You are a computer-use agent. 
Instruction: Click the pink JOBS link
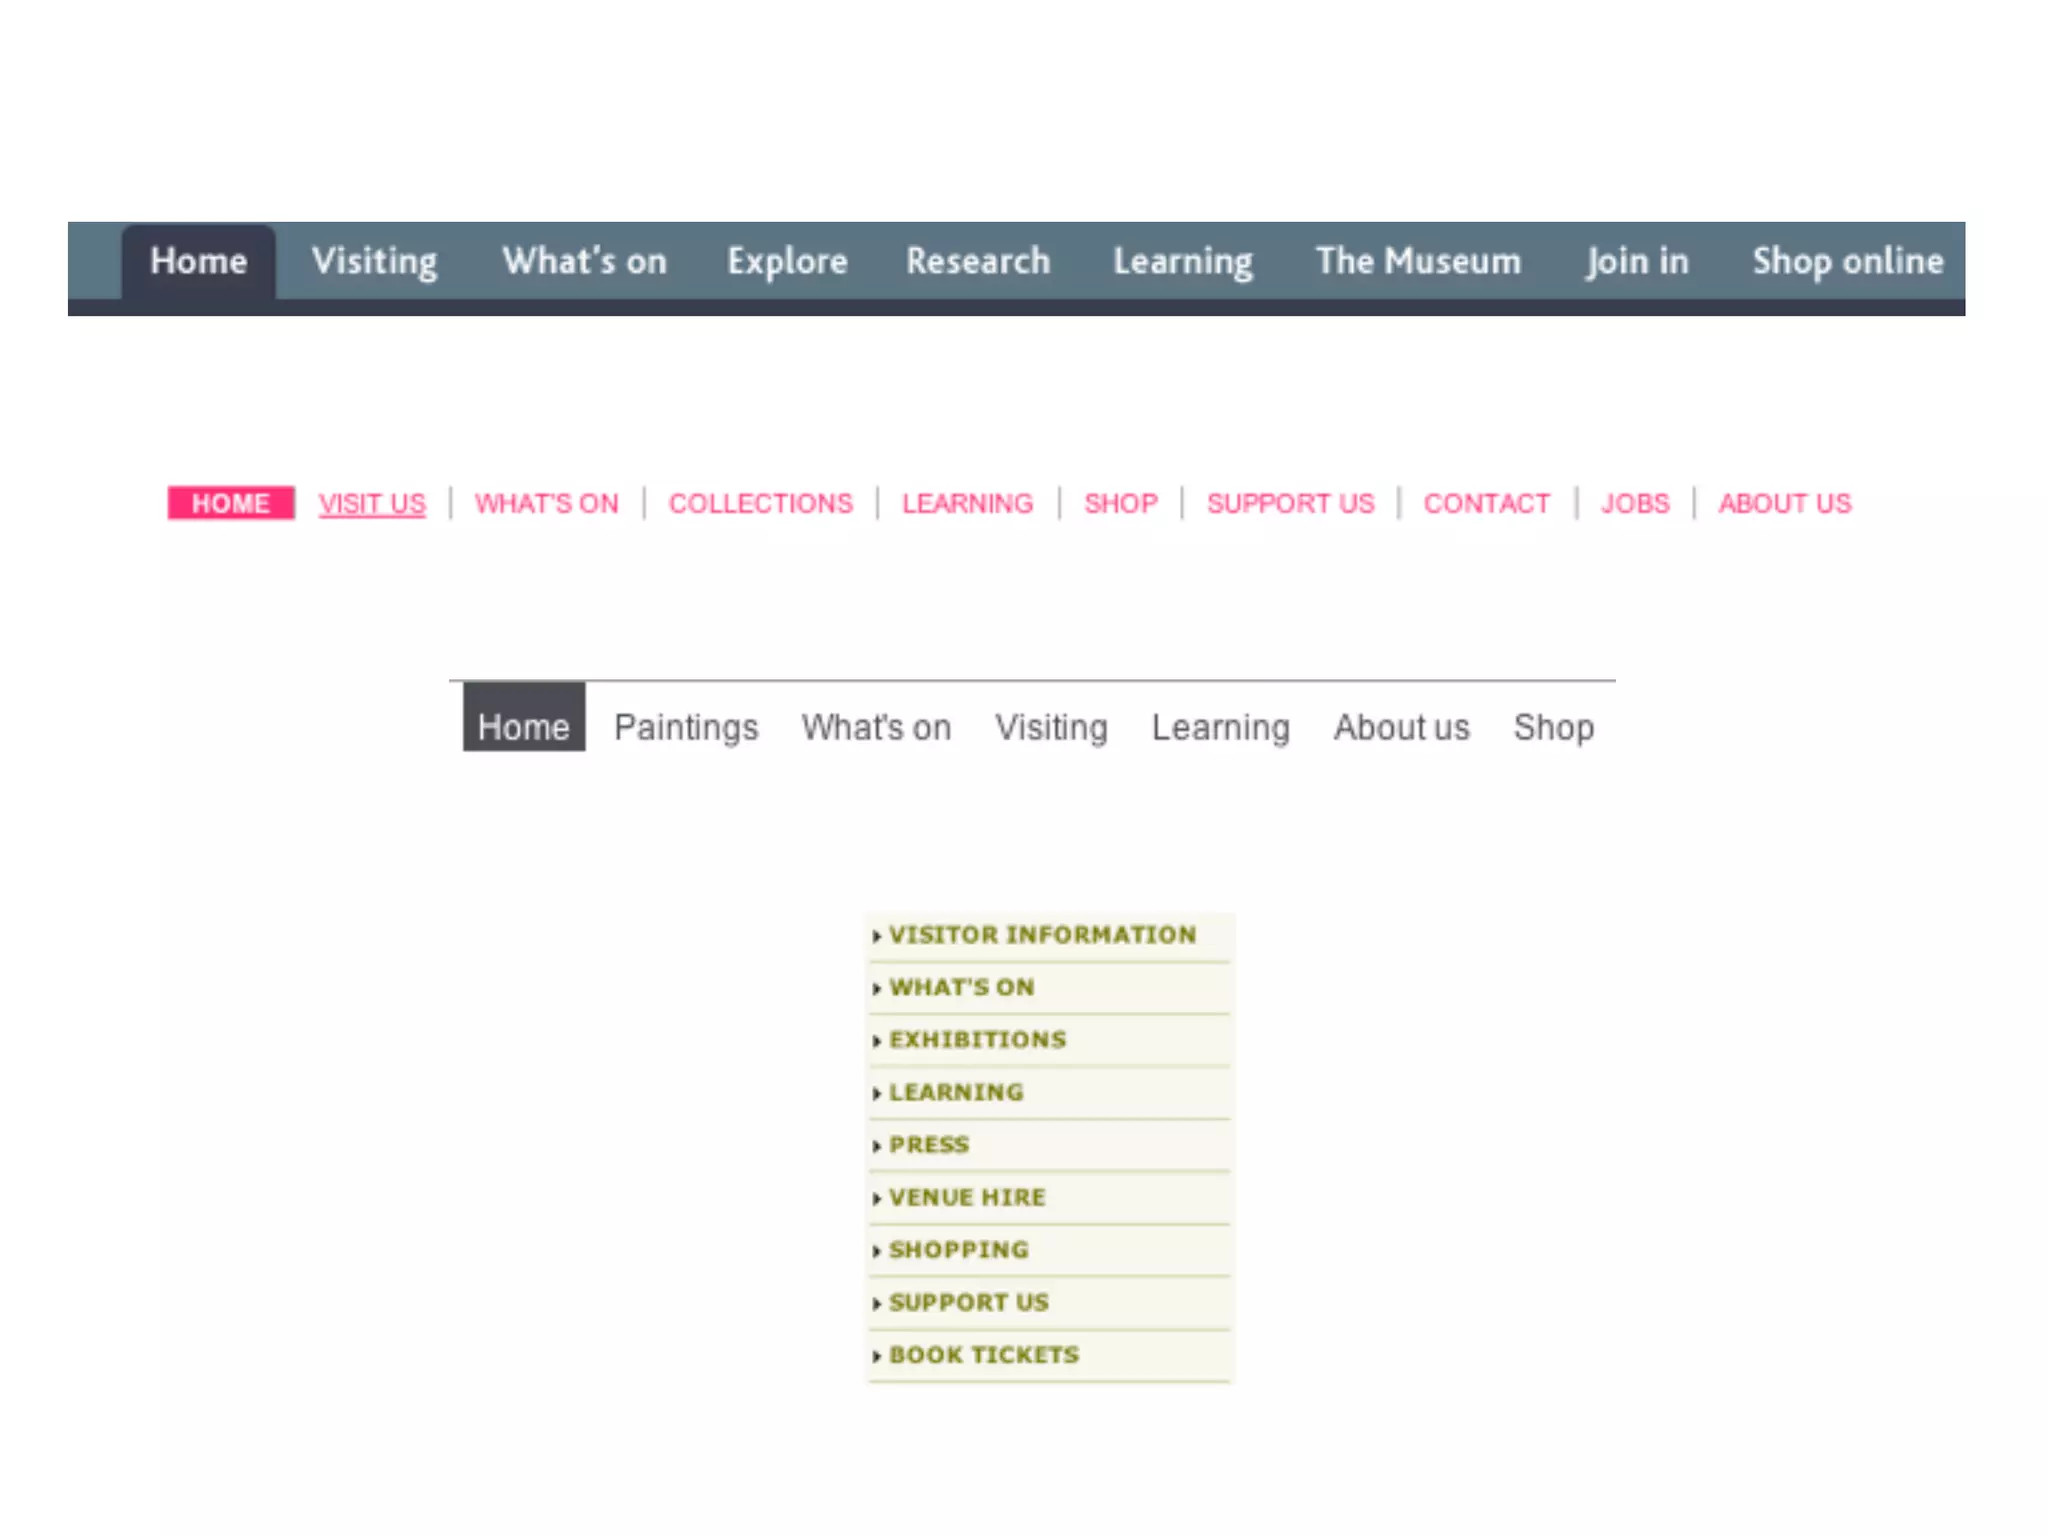1635,503
